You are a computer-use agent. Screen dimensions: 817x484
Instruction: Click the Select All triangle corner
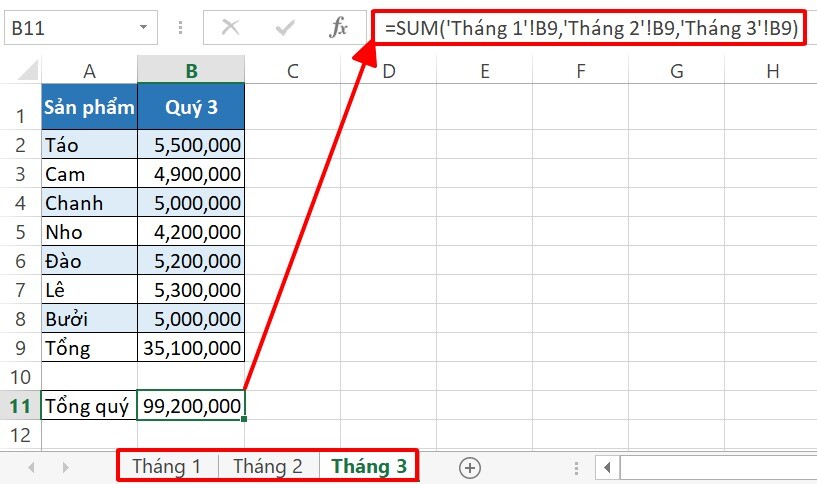point(28,70)
